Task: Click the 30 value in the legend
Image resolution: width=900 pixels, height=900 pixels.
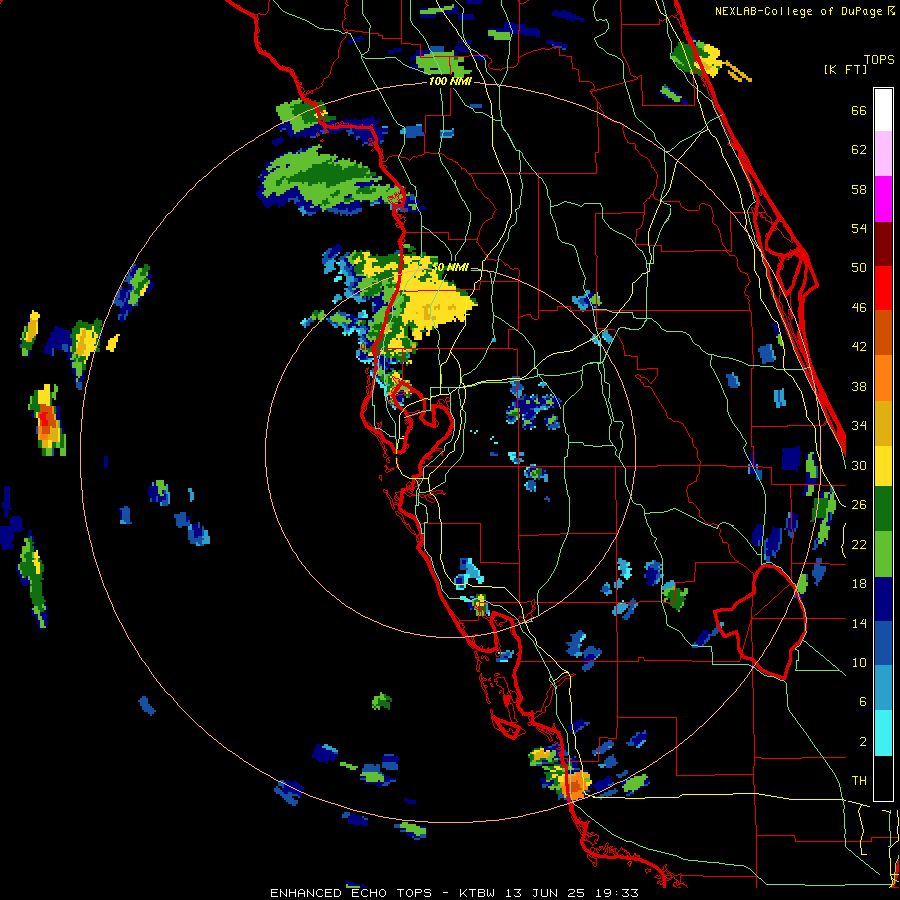Action: coord(859,465)
